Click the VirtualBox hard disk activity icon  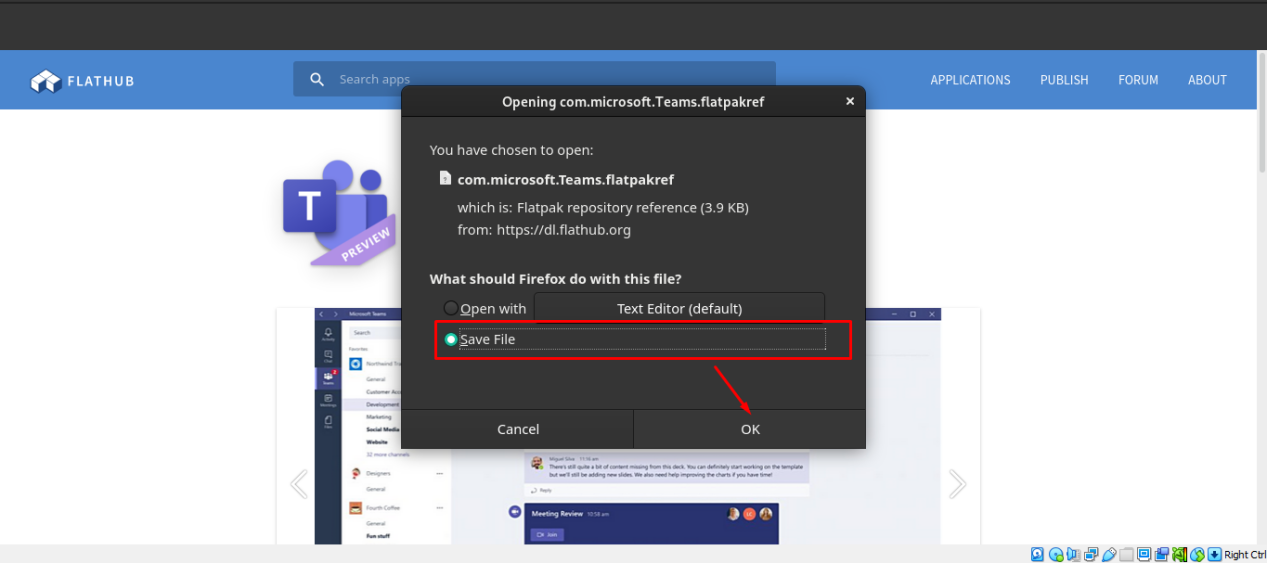[1037, 554]
